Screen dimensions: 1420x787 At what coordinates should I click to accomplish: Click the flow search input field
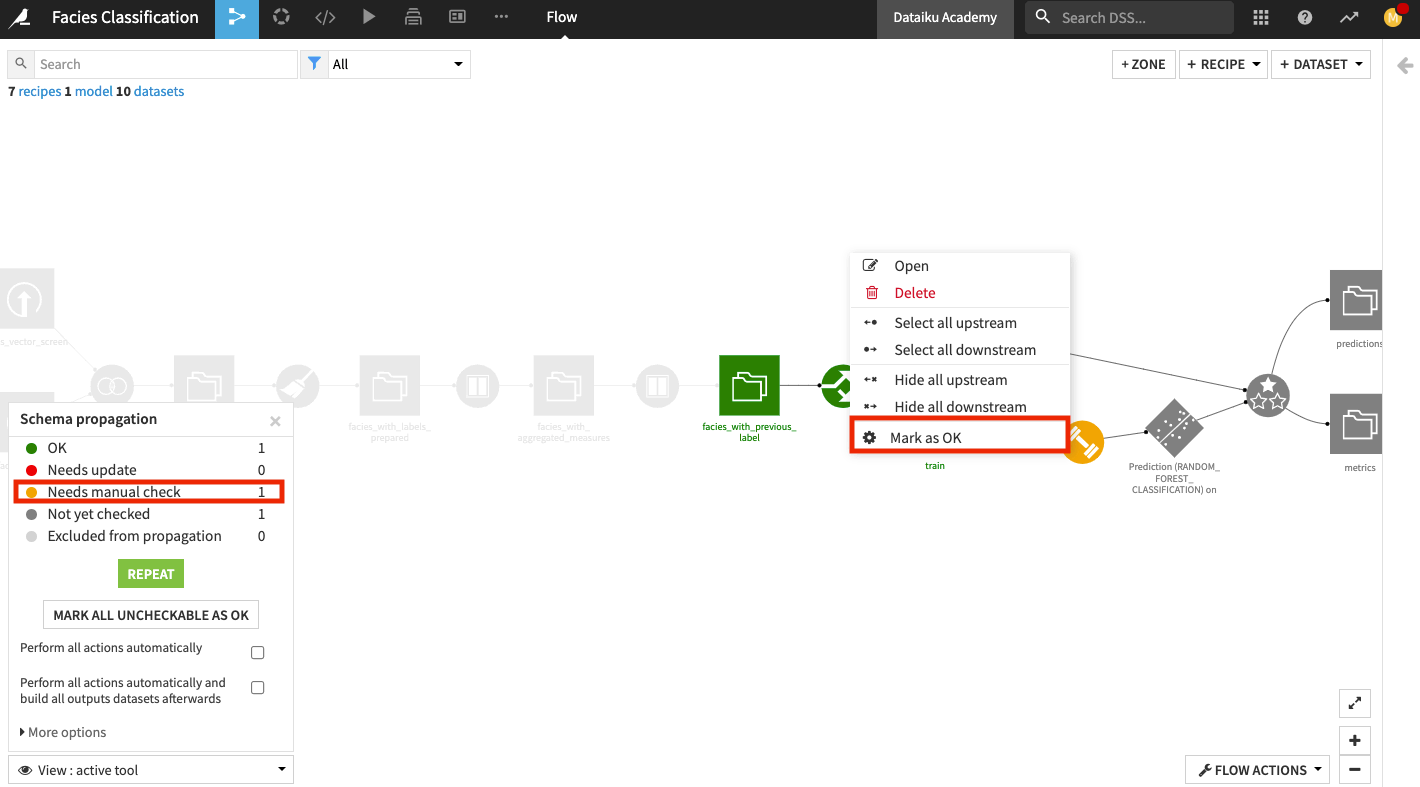[x=165, y=64]
